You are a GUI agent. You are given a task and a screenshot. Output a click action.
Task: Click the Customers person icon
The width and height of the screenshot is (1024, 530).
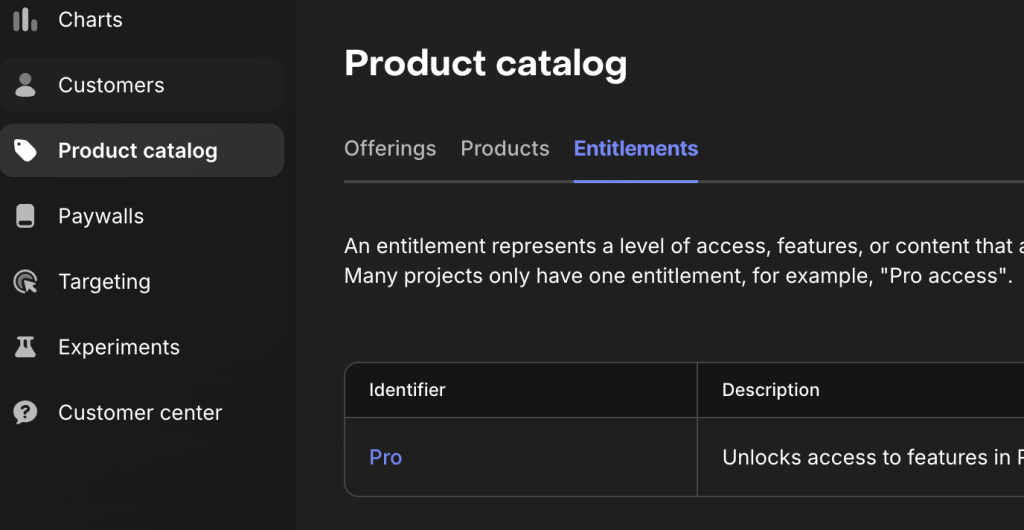(x=25, y=85)
